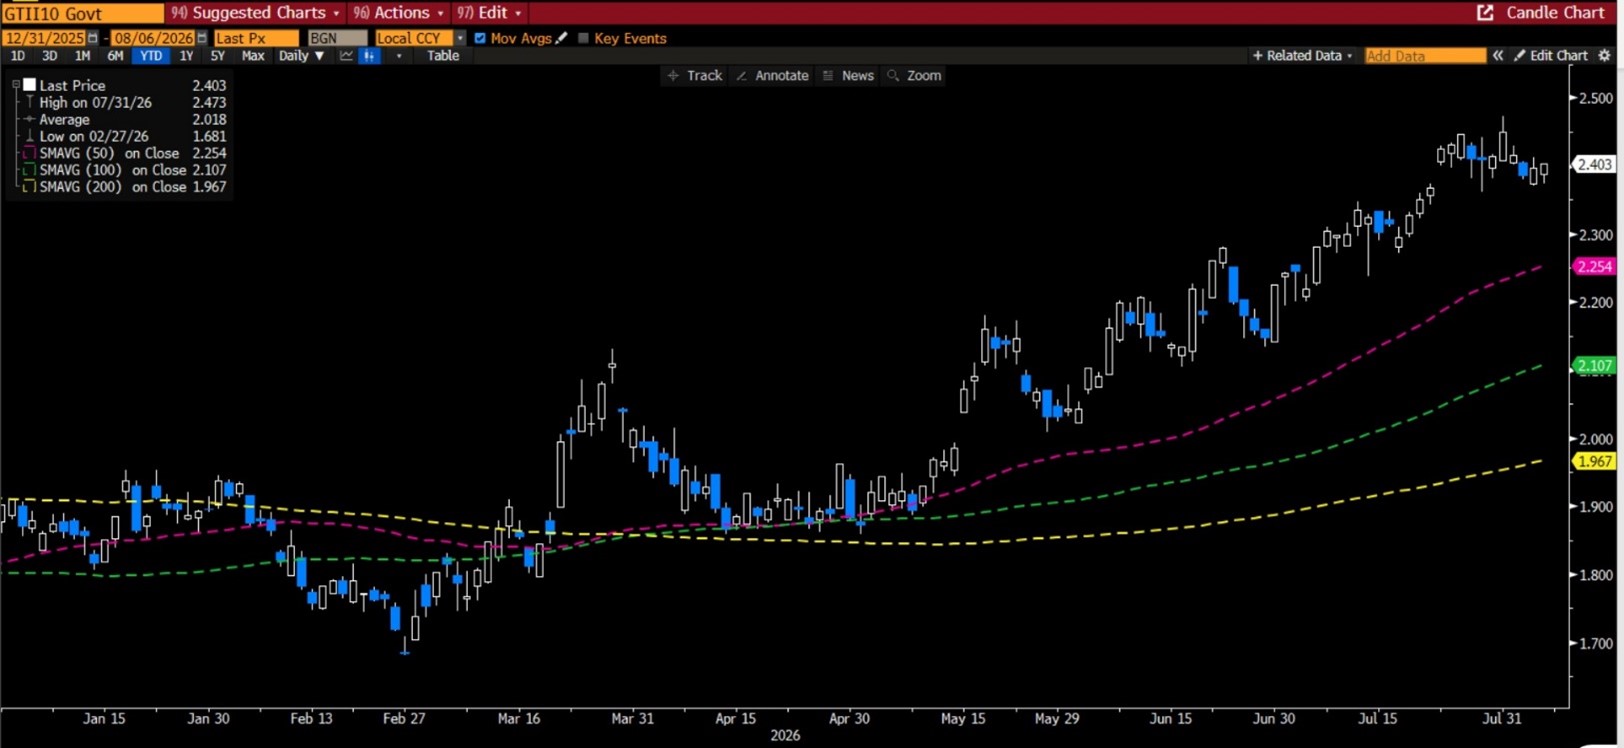Select the 1M time range
The image size is (1624, 748).
(x=82, y=56)
